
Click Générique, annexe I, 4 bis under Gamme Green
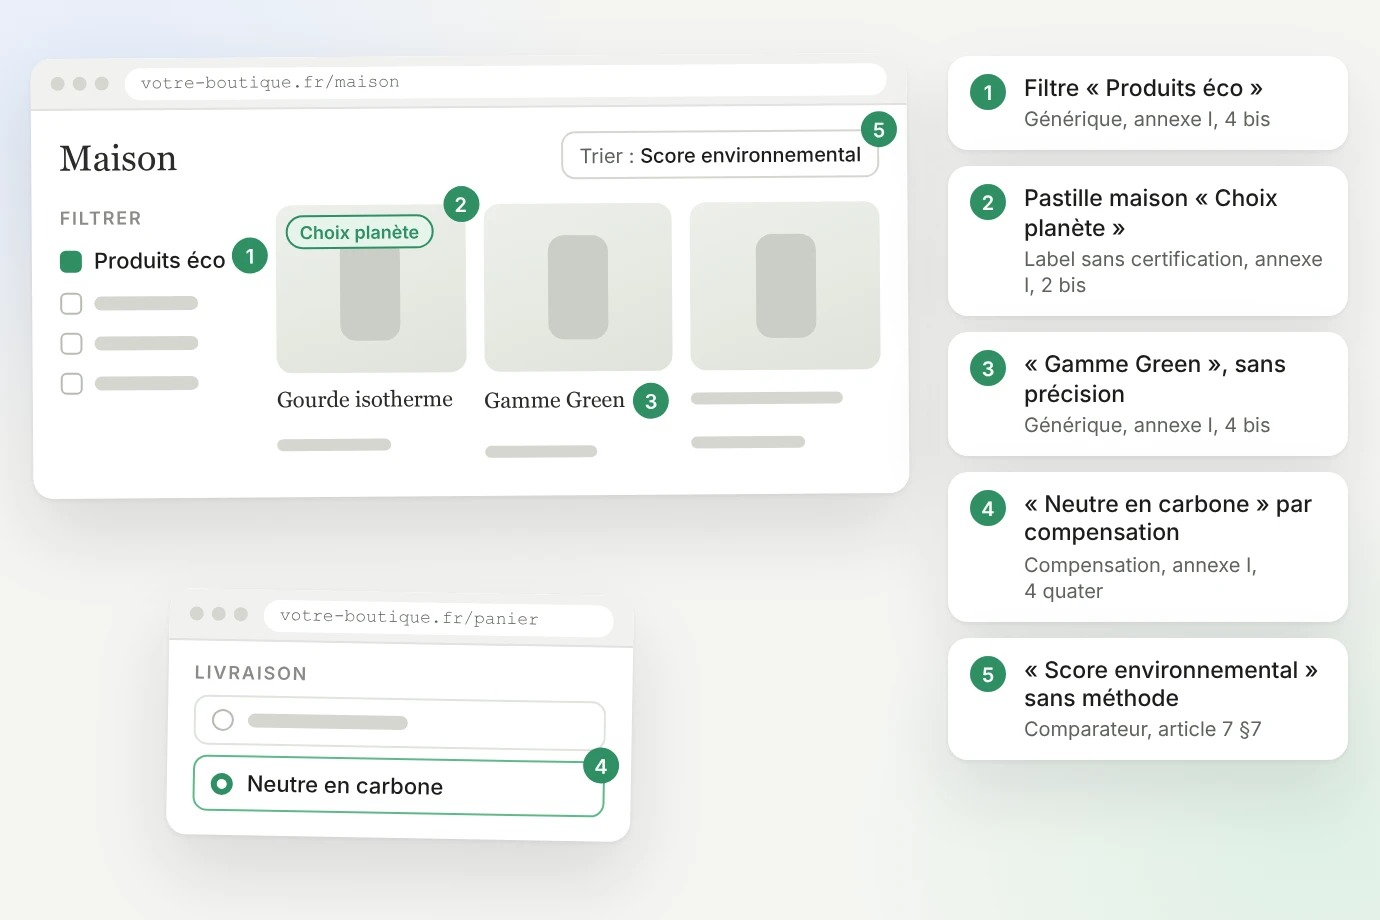click(x=1147, y=425)
